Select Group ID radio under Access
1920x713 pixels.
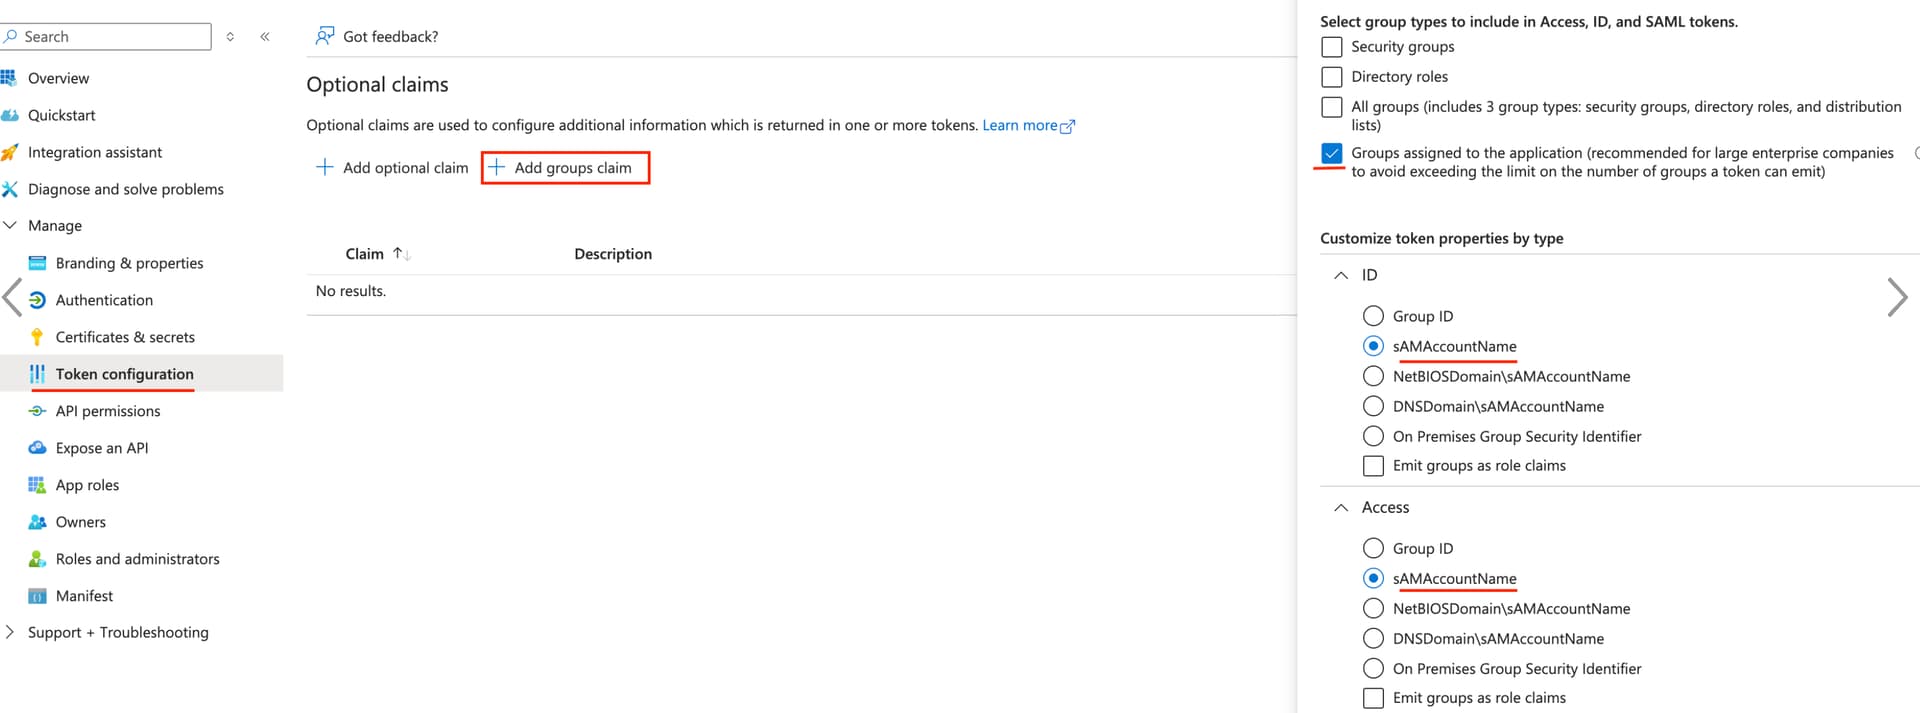coord(1374,548)
